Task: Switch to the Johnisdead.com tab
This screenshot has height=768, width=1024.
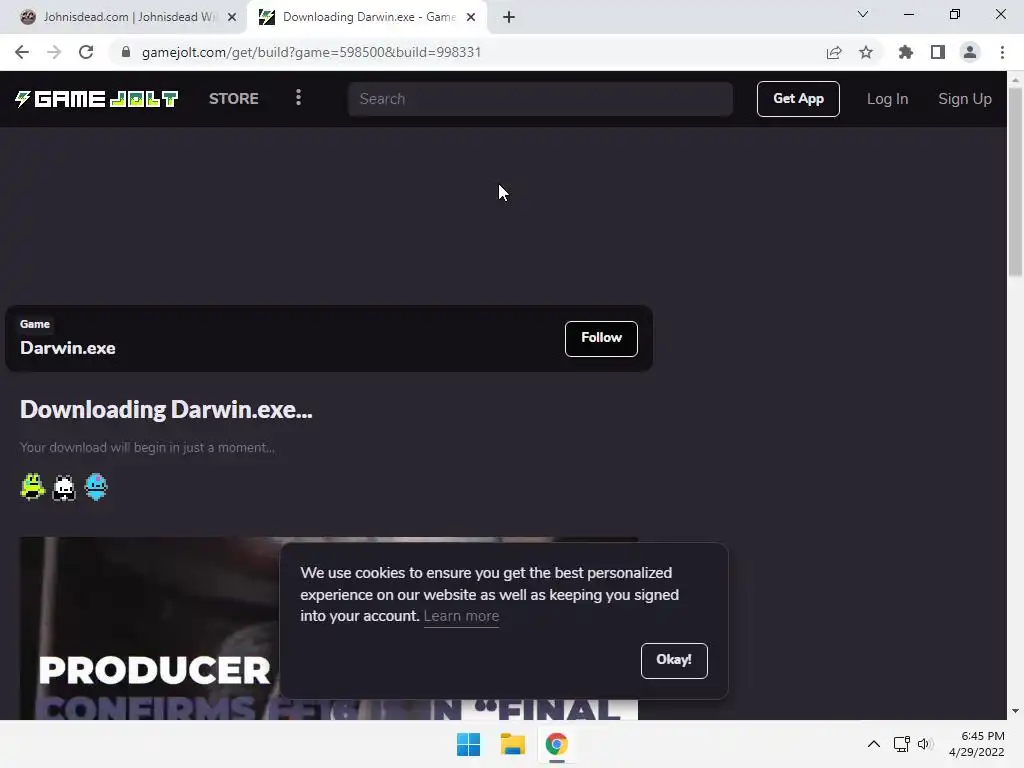Action: pos(127,17)
